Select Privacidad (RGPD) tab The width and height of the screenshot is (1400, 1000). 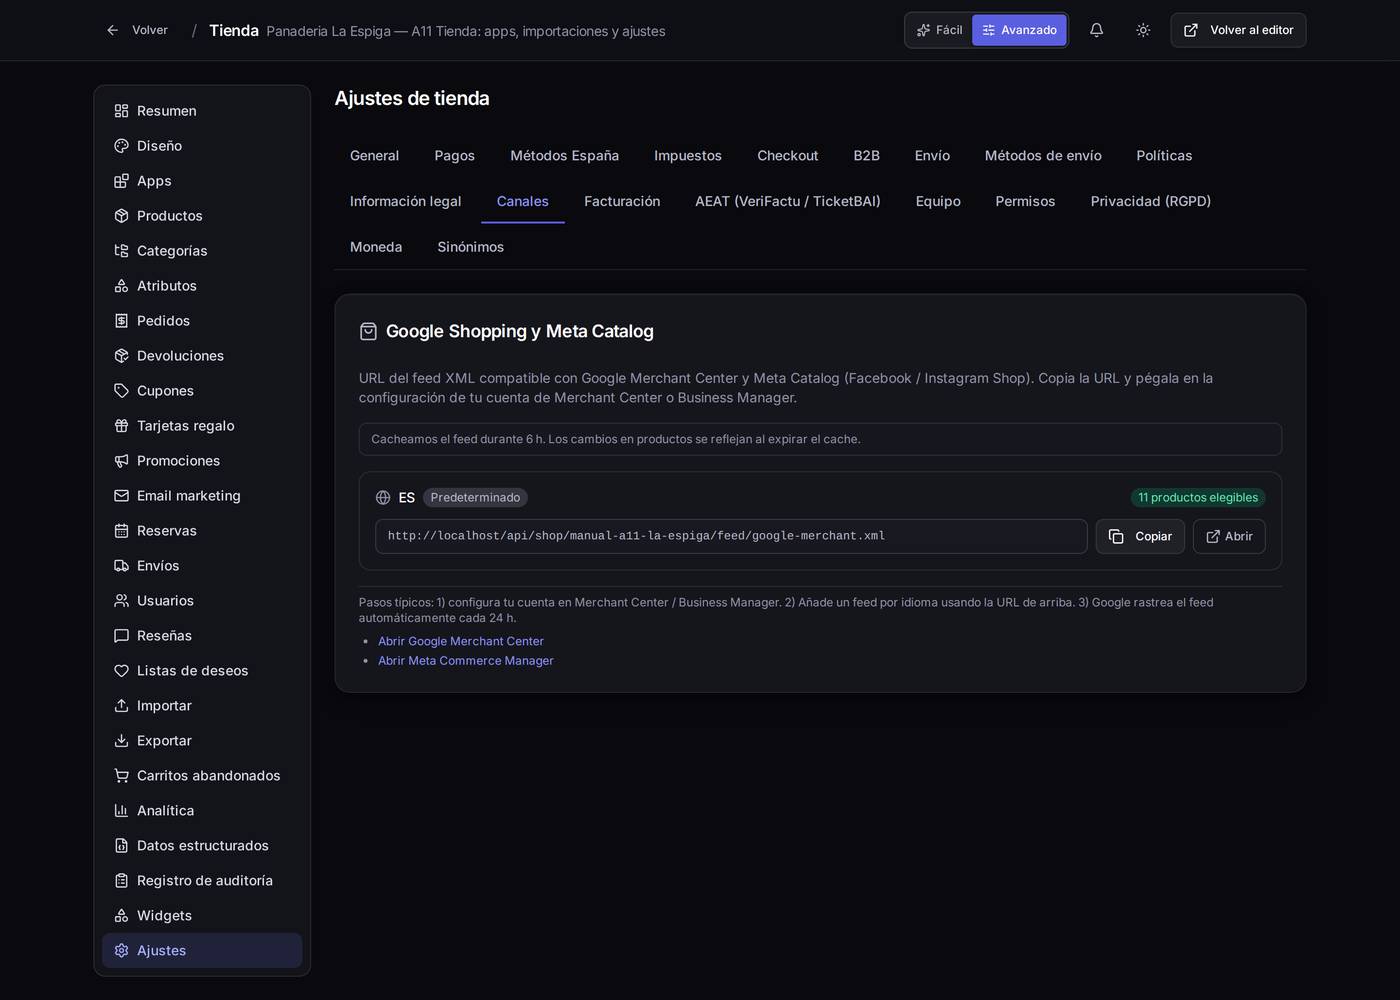point(1151,202)
